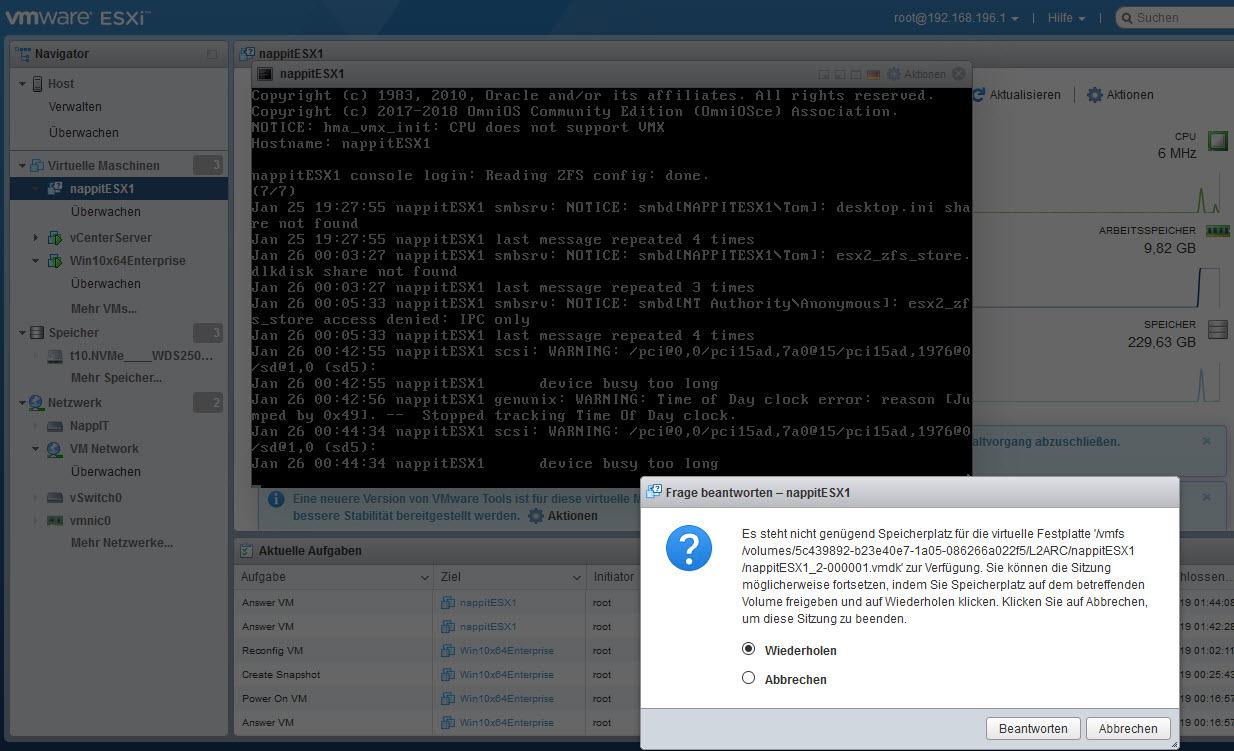The width and height of the screenshot is (1234, 751).
Task: Click the Virtuelle Maschinen icon
Action: pyautogui.click(x=38, y=166)
